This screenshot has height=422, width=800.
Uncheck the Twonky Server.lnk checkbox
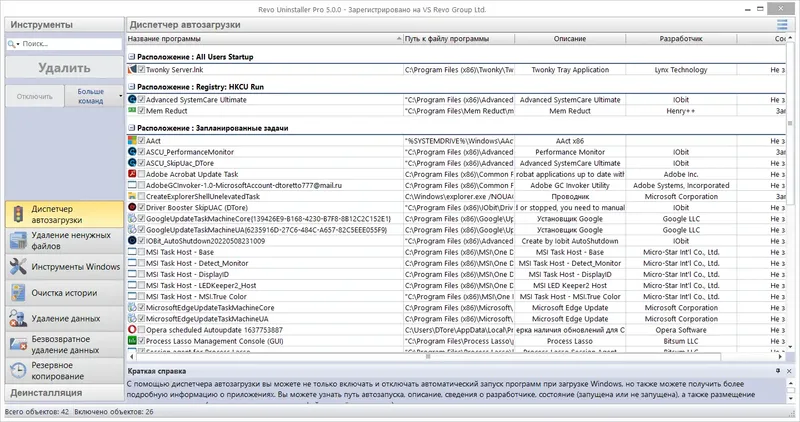click(141, 69)
